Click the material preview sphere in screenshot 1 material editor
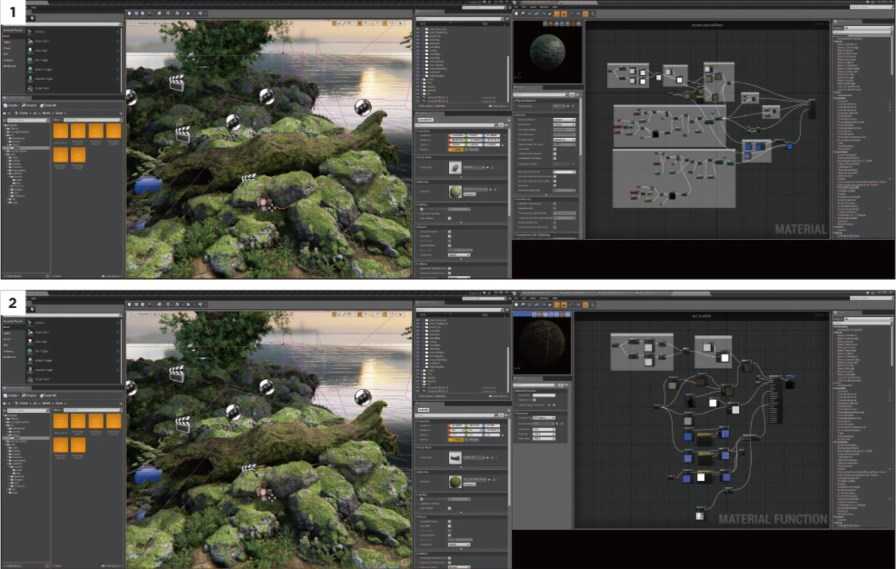The width and height of the screenshot is (896, 569). coord(547,52)
